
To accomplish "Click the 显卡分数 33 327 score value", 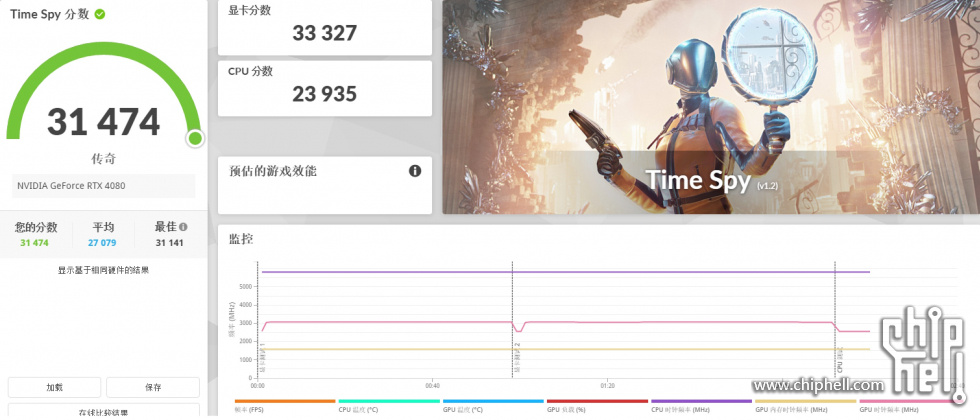I will (324, 32).
